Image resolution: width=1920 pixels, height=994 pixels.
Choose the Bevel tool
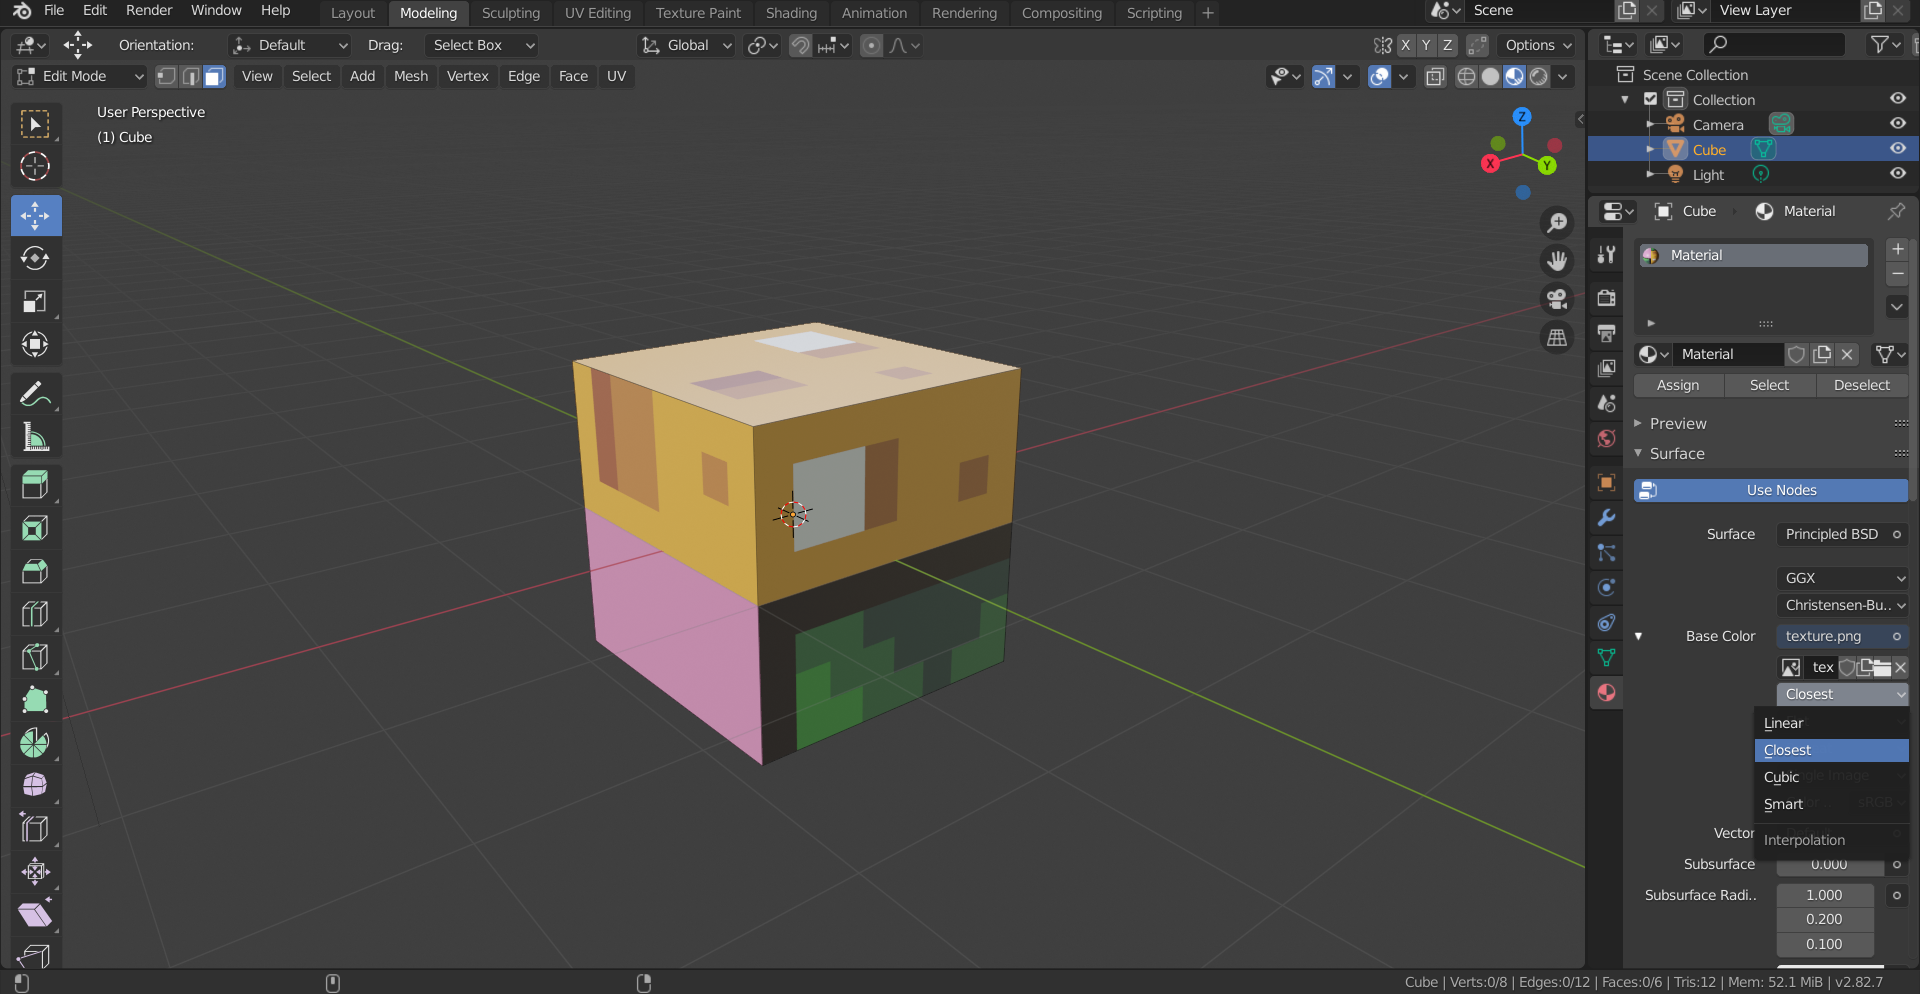tap(35, 571)
